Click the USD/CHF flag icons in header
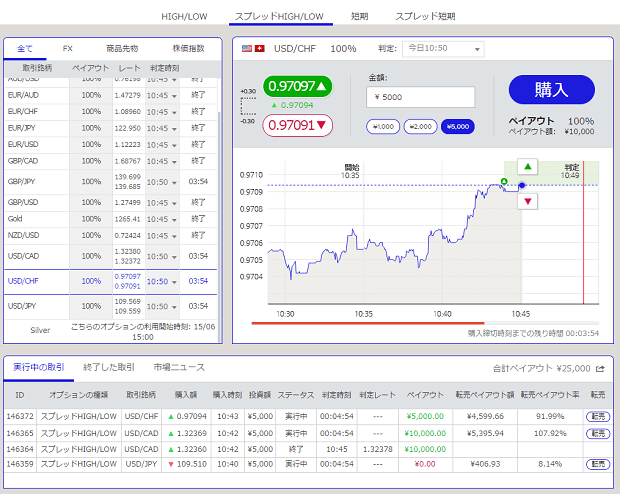 click(253, 48)
